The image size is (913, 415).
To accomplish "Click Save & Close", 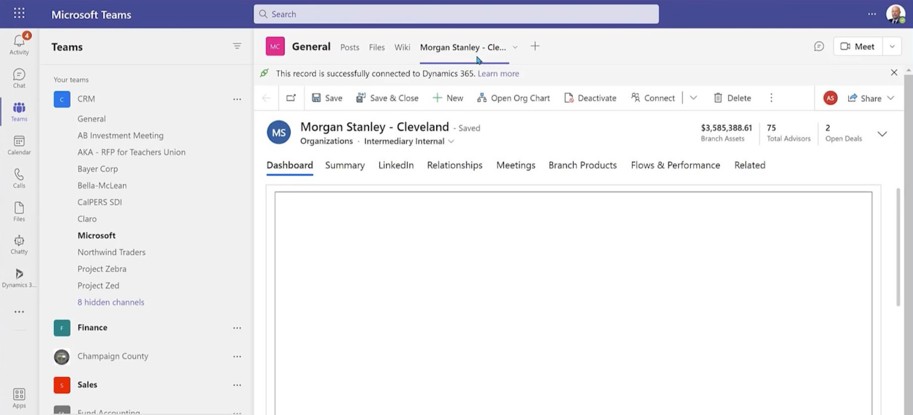I will click(x=387, y=98).
